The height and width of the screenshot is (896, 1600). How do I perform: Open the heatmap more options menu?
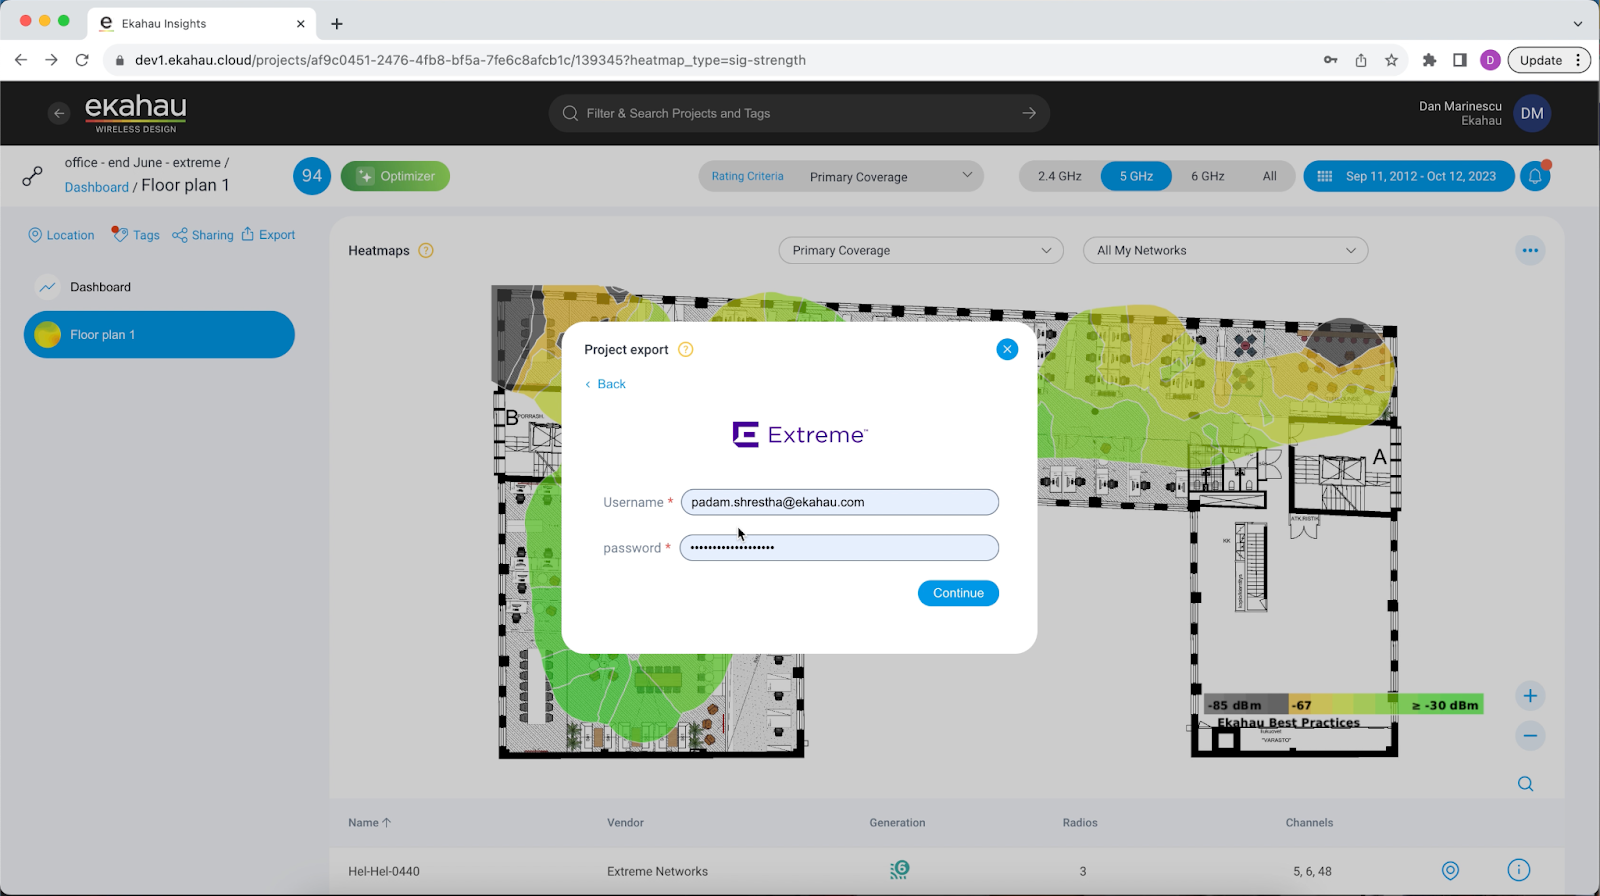[x=1530, y=250]
